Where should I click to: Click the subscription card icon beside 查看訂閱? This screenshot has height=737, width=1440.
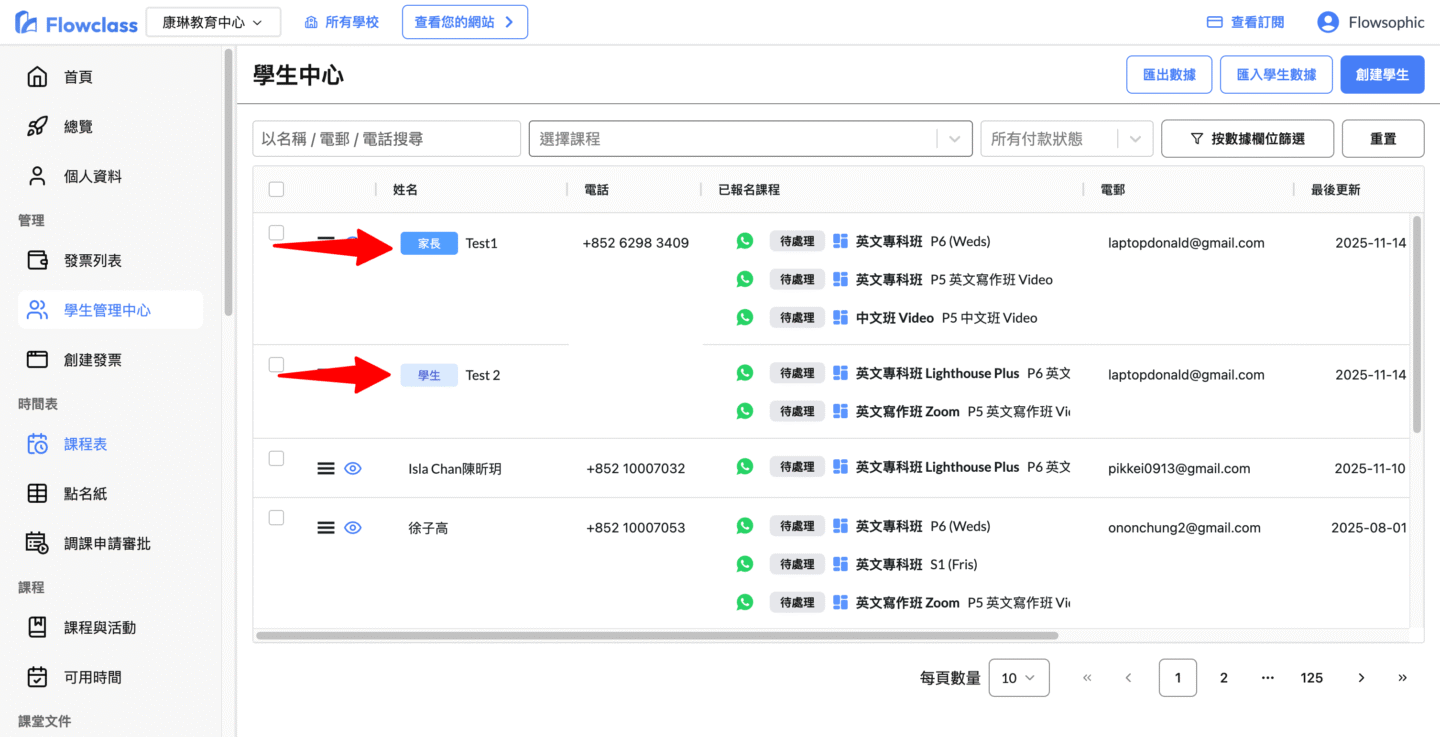click(x=1215, y=22)
